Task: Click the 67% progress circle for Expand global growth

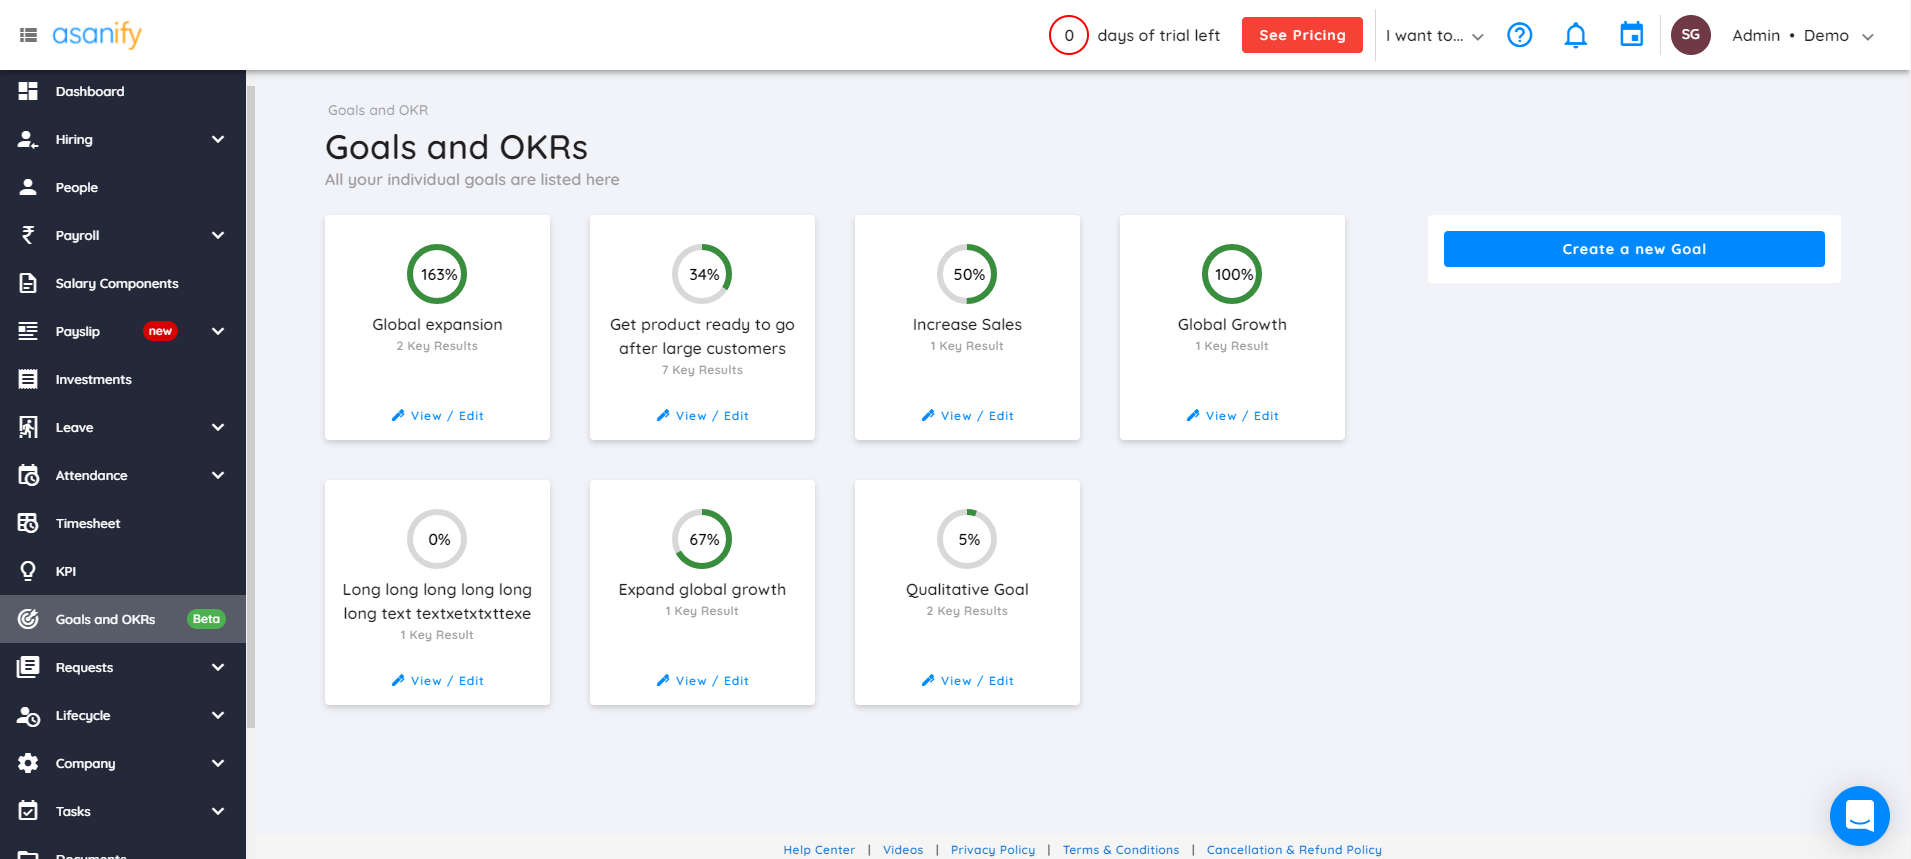Action: tap(702, 539)
